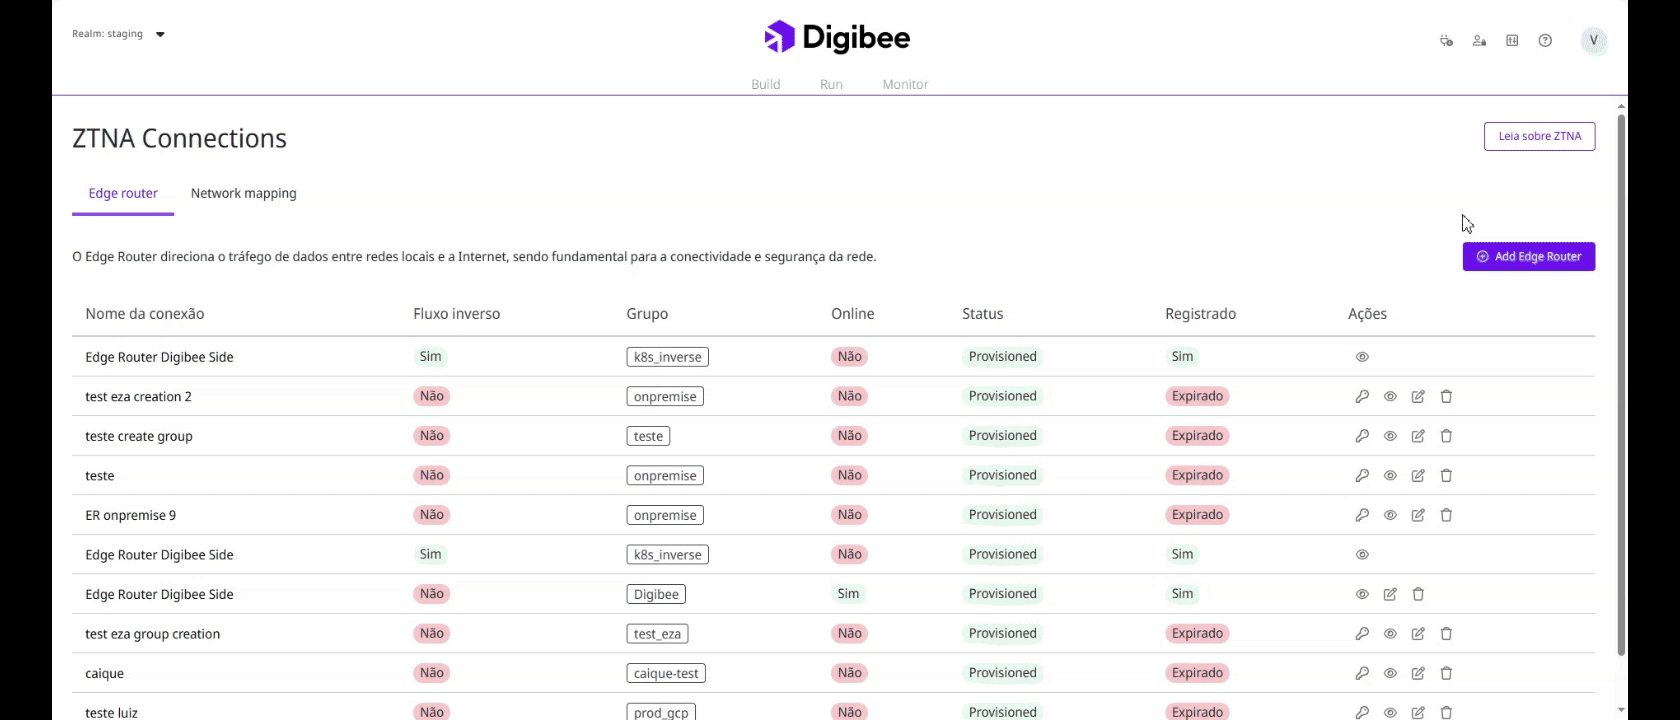Switch to the Edge router tab
Screen dimensions: 1680x720
(x=123, y=194)
